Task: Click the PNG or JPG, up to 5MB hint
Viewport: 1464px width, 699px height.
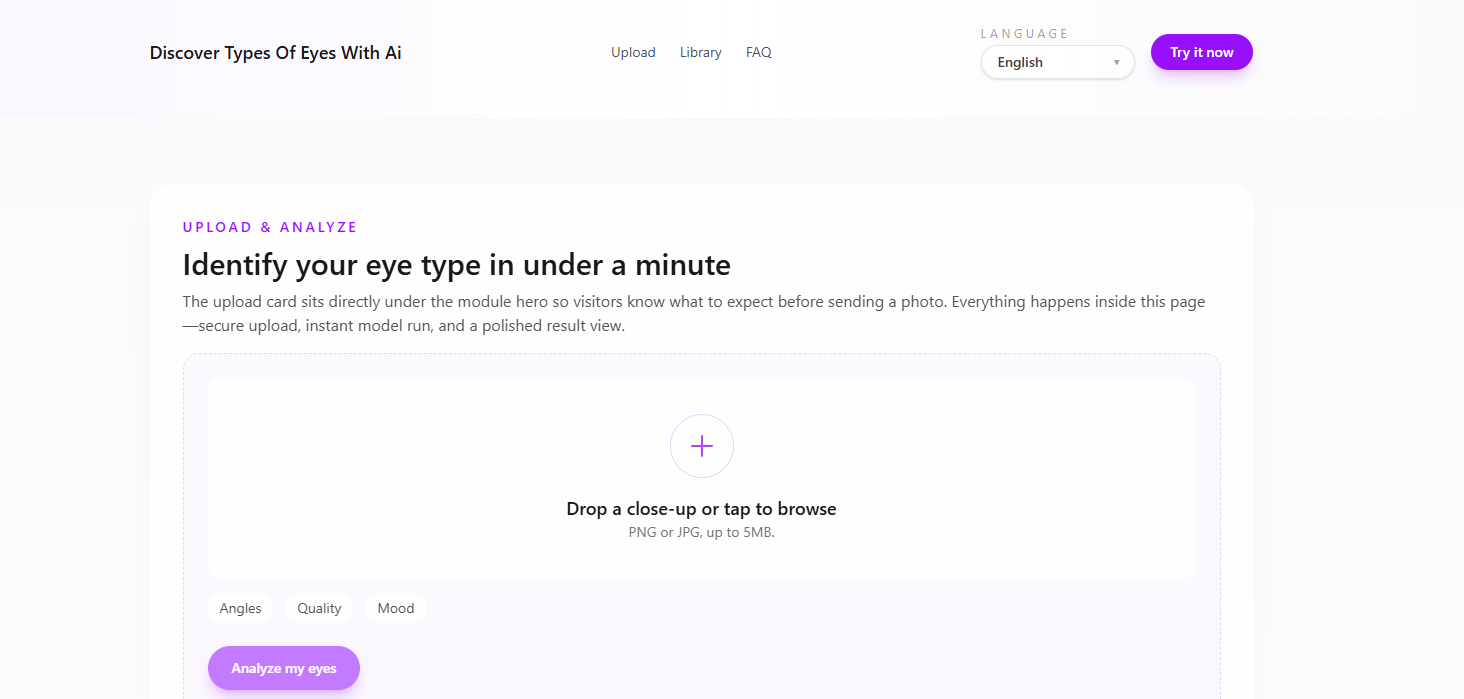Action: pos(701,532)
